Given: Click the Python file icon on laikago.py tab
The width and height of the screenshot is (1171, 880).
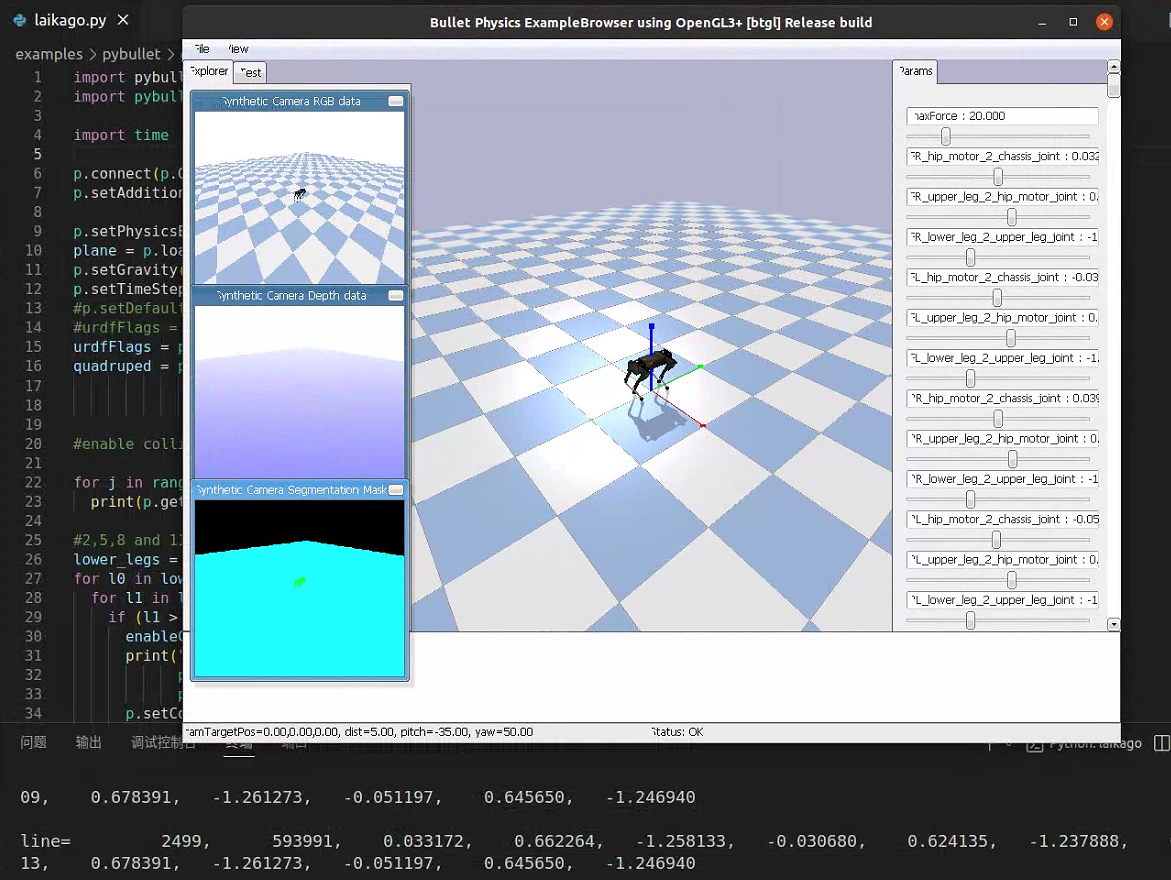Looking at the screenshot, I should [x=19, y=20].
